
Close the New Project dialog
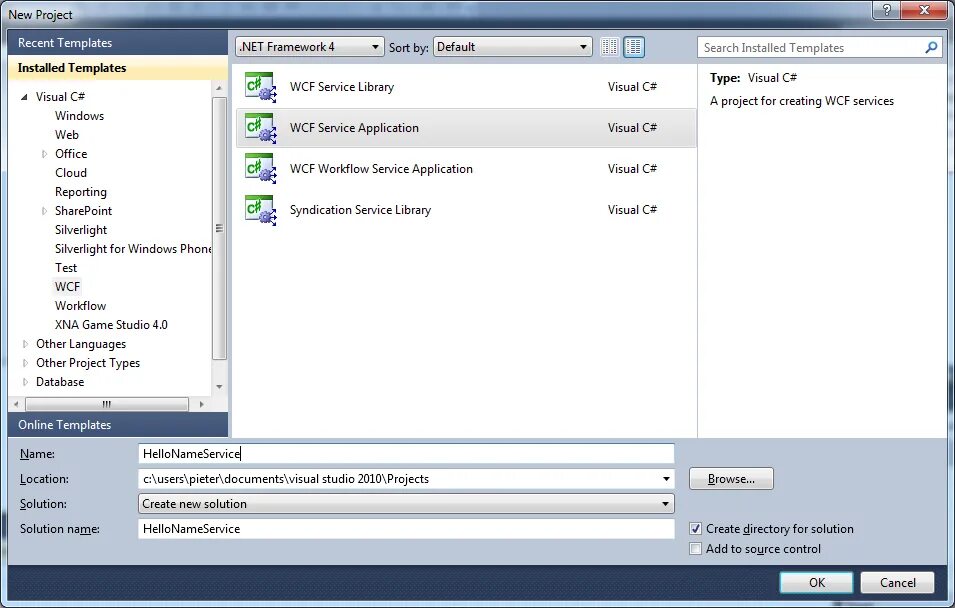[924, 10]
